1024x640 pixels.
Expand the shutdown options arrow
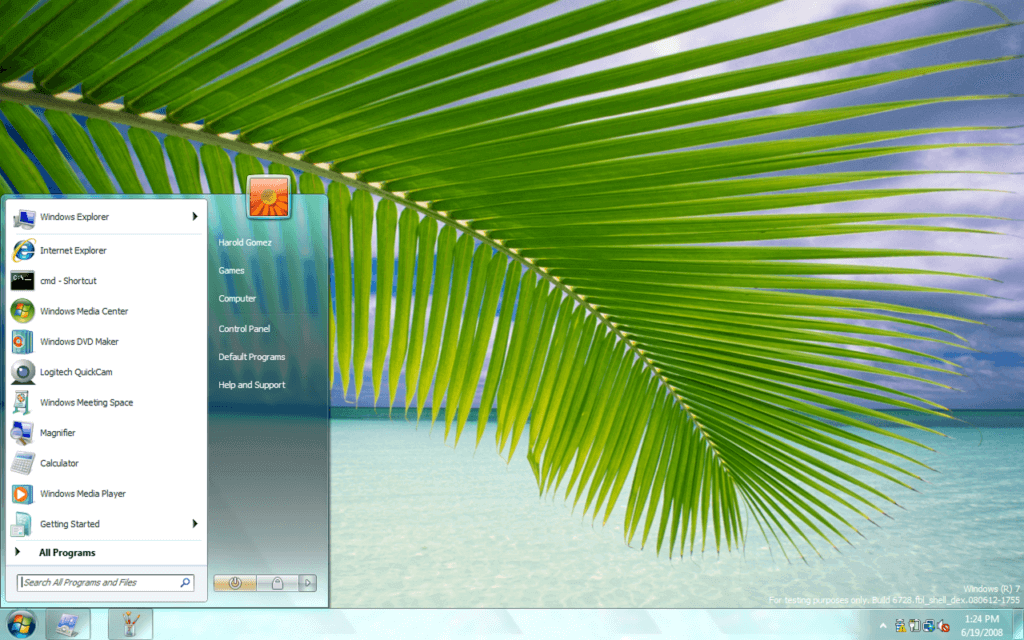point(307,583)
